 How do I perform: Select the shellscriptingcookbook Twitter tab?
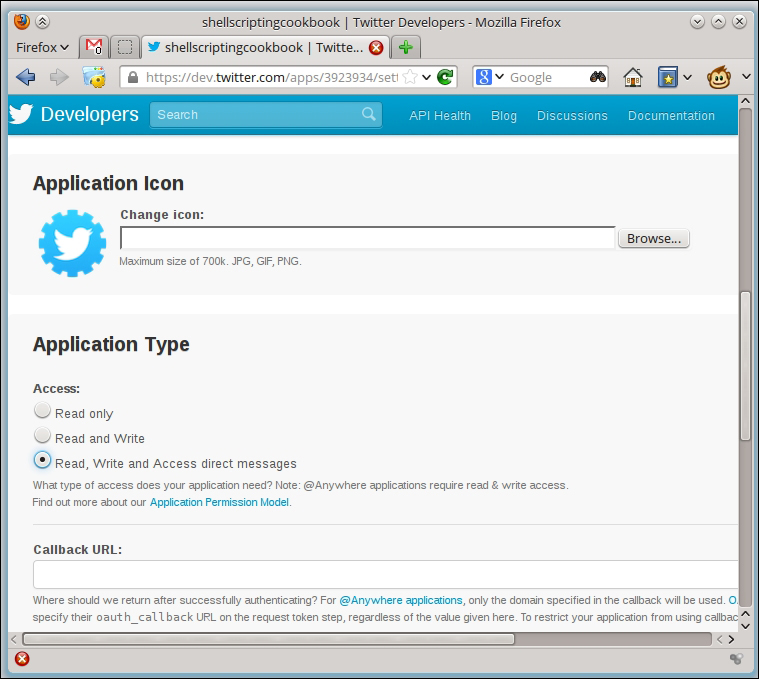pyautogui.click(x=265, y=47)
